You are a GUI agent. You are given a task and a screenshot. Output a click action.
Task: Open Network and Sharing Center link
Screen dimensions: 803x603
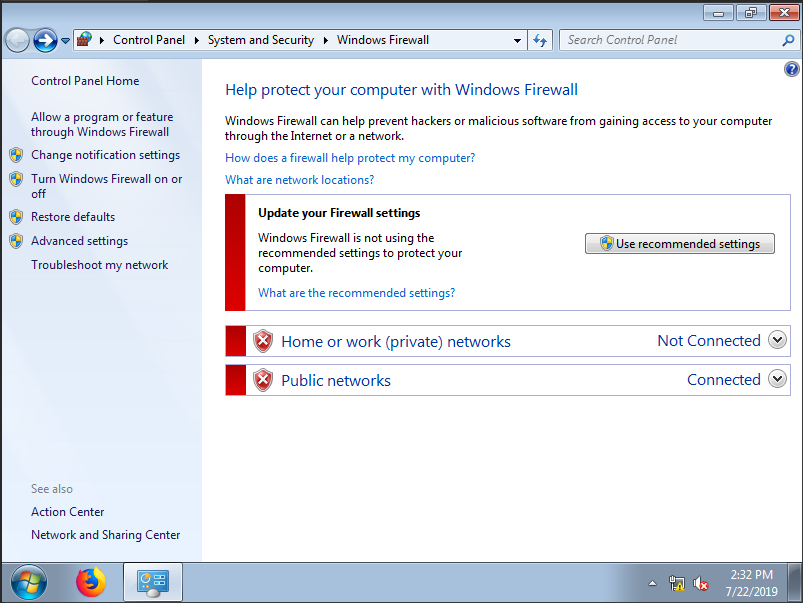tap(105, 535)
